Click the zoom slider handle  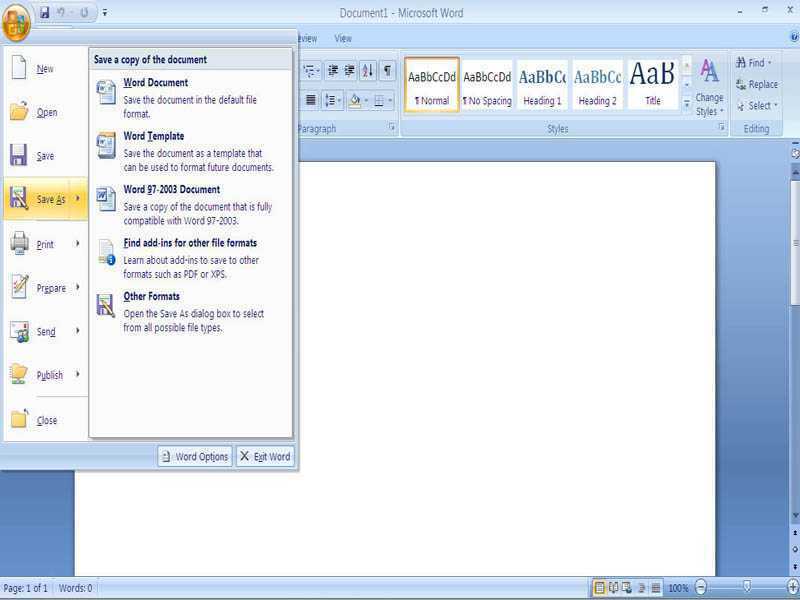[x=746, y=588]
